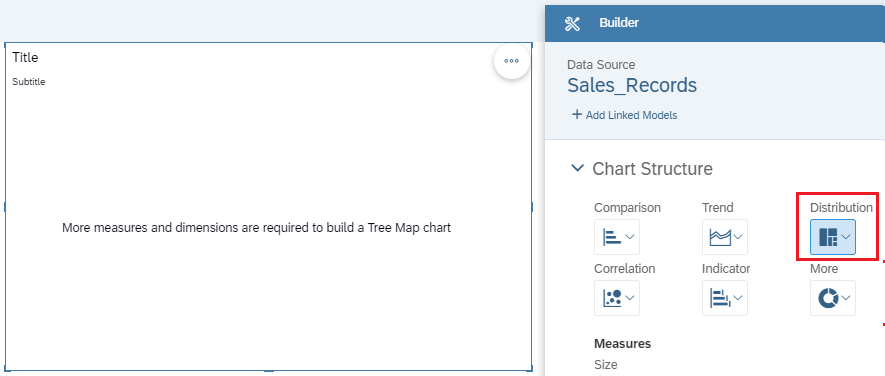Select the area chart Trend icon

(720, 237)
